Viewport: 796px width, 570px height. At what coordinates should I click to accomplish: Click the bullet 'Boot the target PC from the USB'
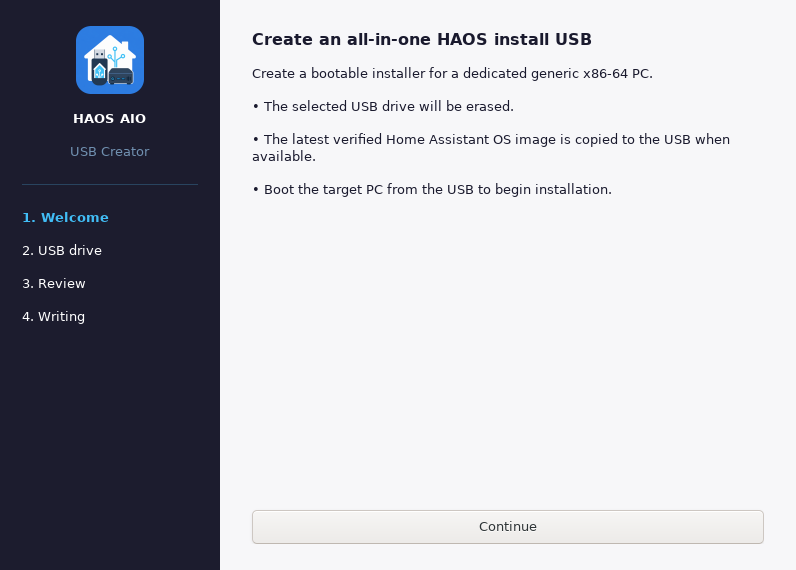432,190
